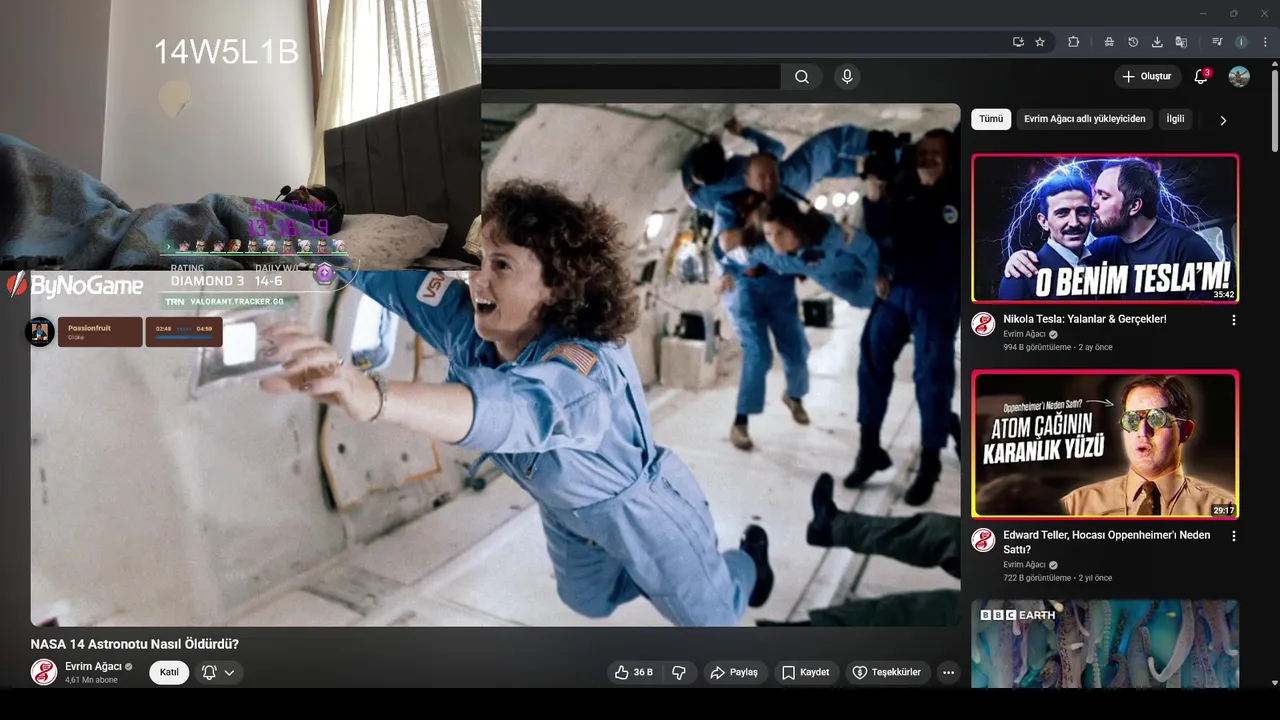
Task: Click '994 B görüntüleme • 2 ay önce' text
Action: pyautogui.click(x=1058, y=347)
